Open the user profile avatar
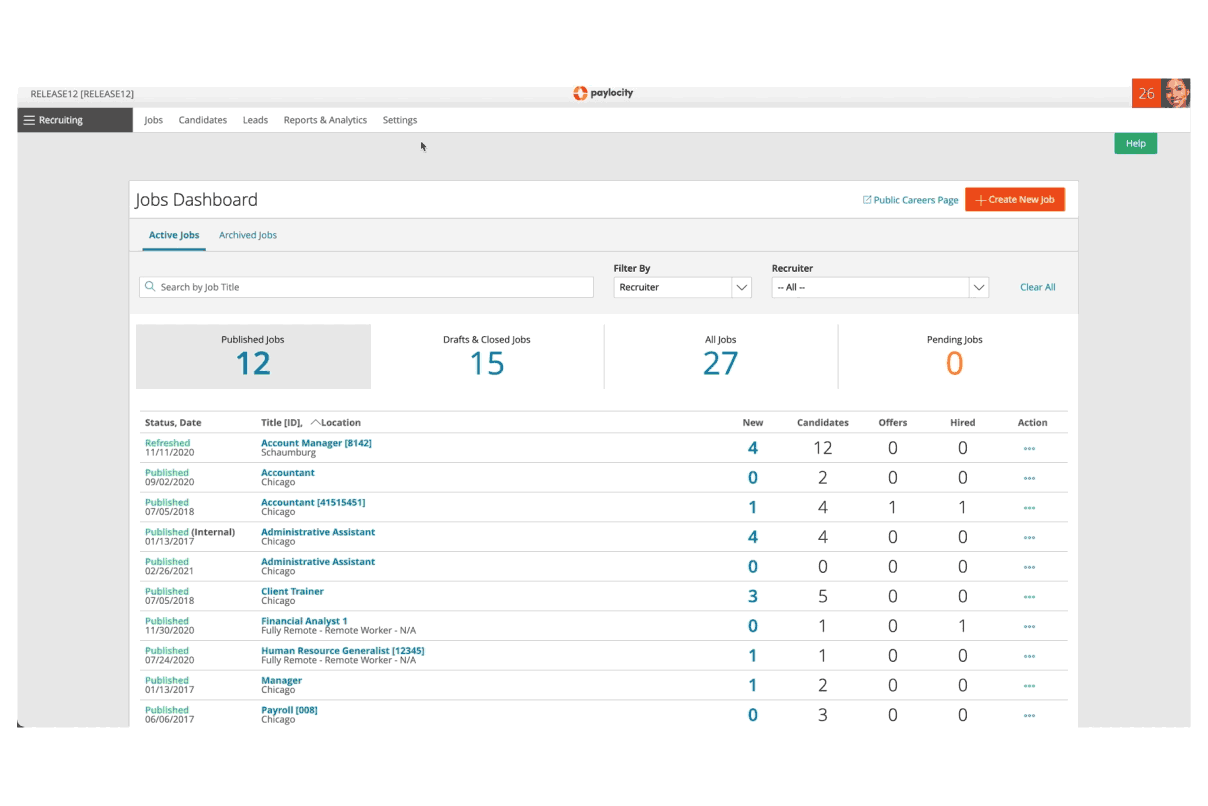The image size is (1208, 806). click(x=1175, y=93)
